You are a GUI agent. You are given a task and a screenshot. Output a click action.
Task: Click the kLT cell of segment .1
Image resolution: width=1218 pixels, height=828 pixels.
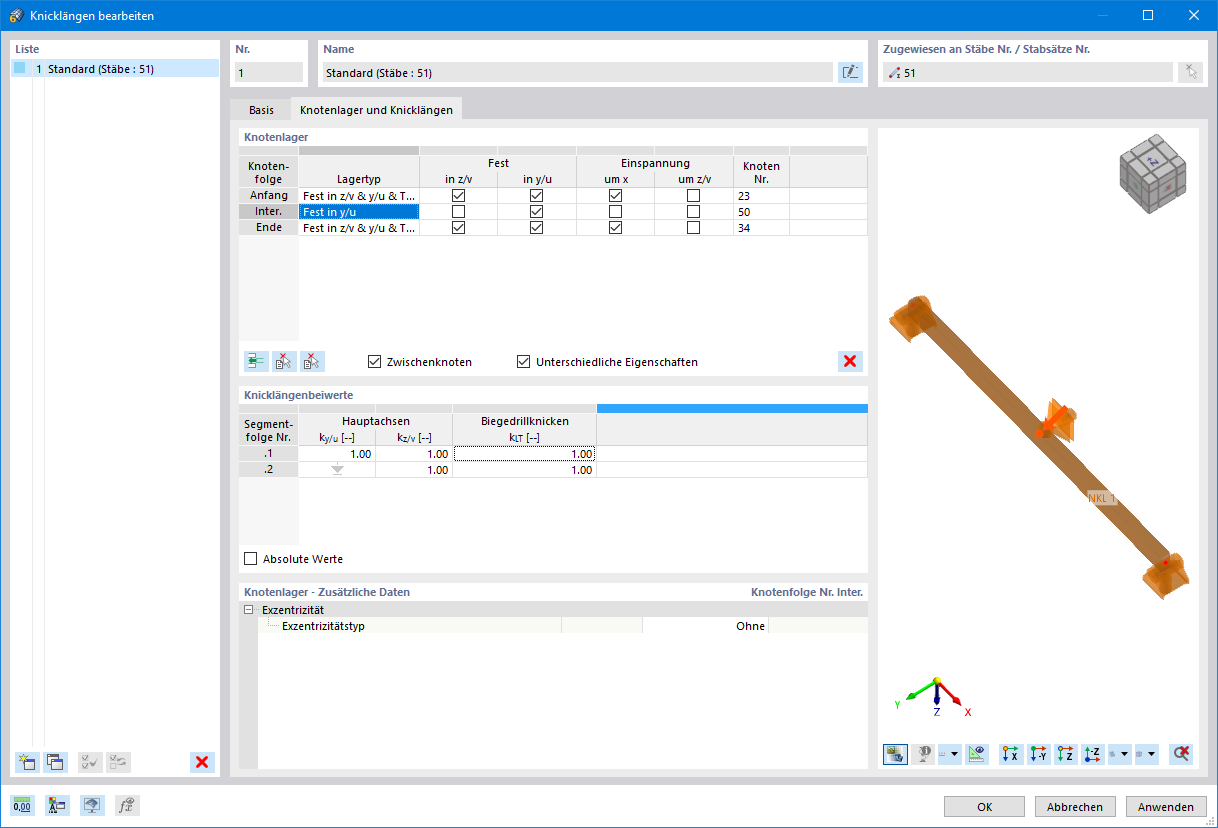click(524, 454)
